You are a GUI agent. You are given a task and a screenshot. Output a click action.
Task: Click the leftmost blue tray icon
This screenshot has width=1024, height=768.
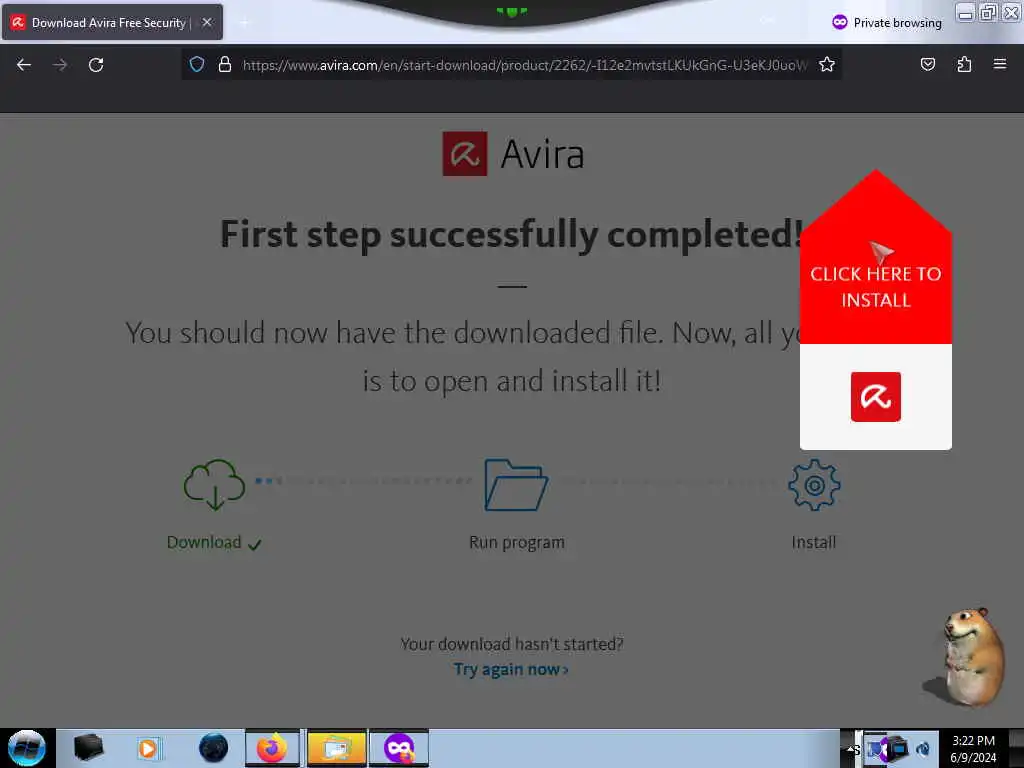874,748
